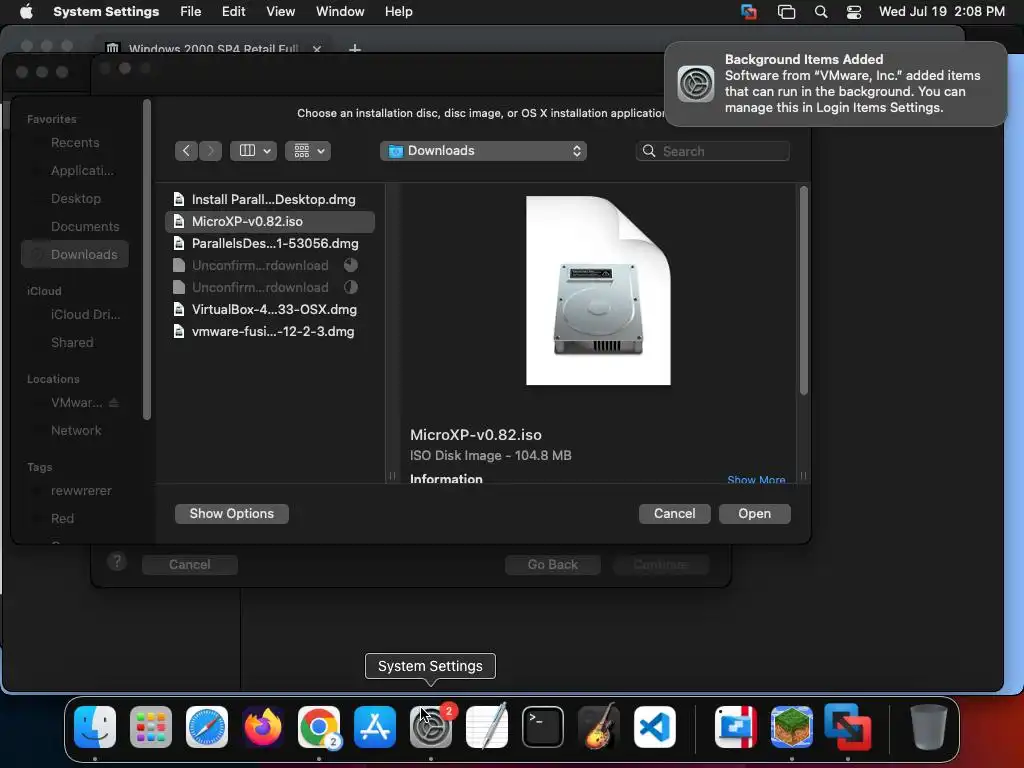Launch Minecraft from the Dock
The height and width of the screenshot is (768, 1024).
792,727
